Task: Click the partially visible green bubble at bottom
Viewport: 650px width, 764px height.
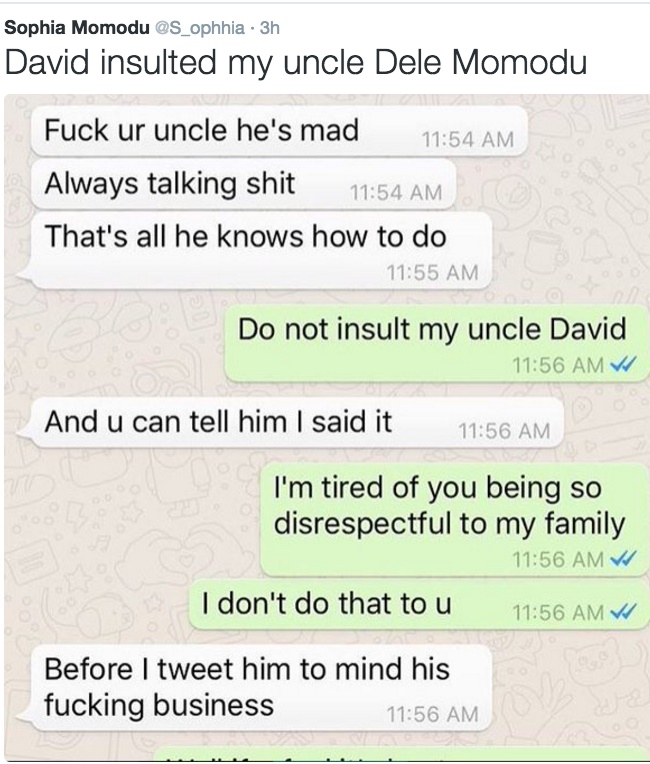Action: tap(402, 753)
